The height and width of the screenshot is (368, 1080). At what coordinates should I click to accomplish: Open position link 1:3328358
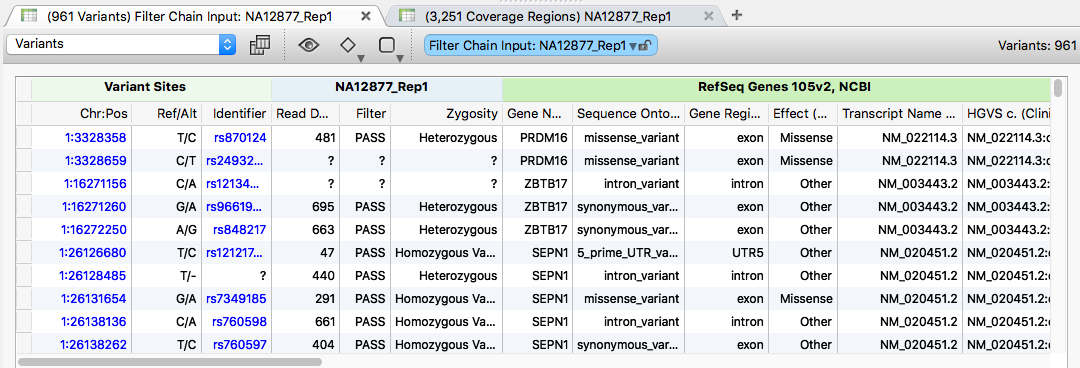coord(96,138)
